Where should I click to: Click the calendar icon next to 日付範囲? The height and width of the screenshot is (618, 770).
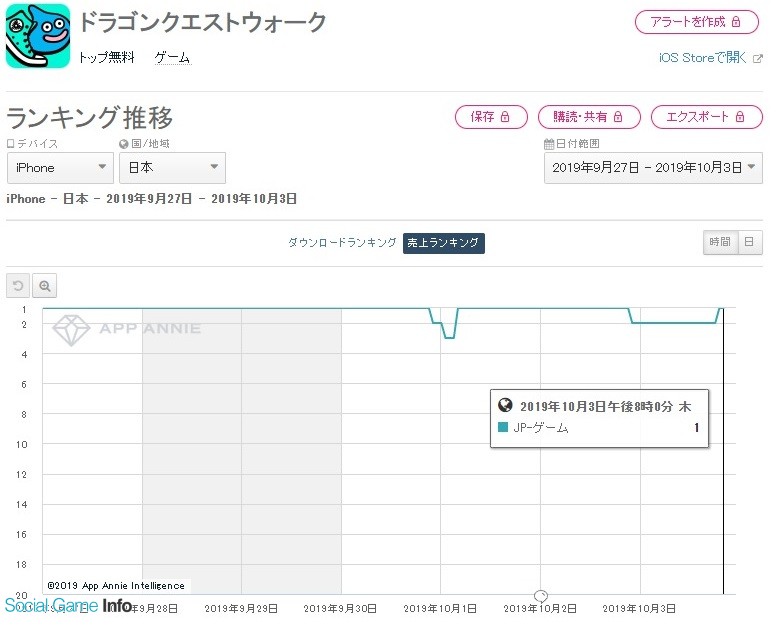click(548, 144)
